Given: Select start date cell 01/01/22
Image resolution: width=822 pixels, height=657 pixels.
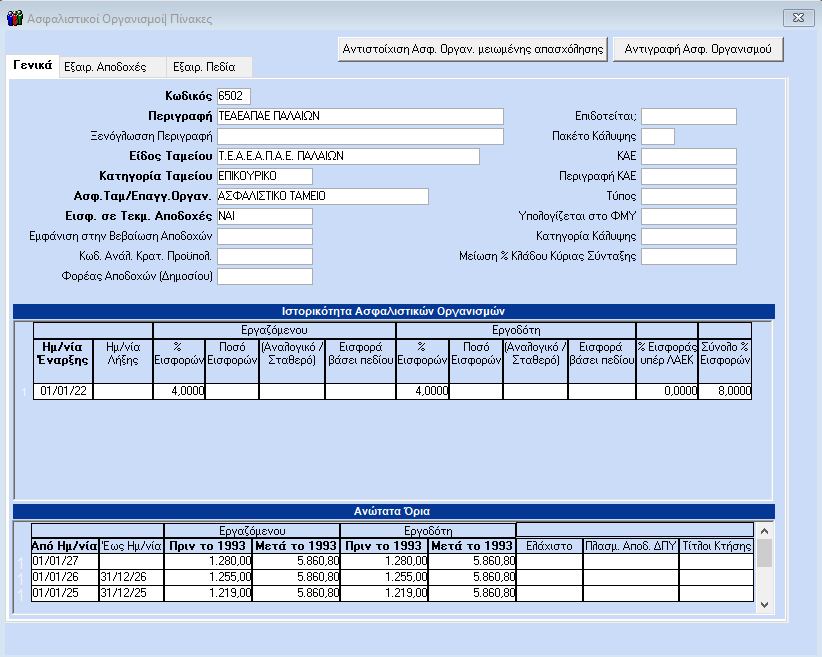Looking at the screenshot, I should [63, 391].
